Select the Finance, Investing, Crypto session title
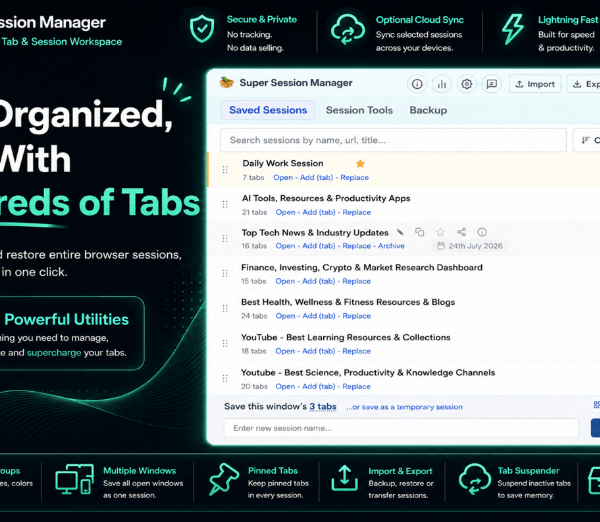This screenshot has width=600, height=522. [362, 268]
